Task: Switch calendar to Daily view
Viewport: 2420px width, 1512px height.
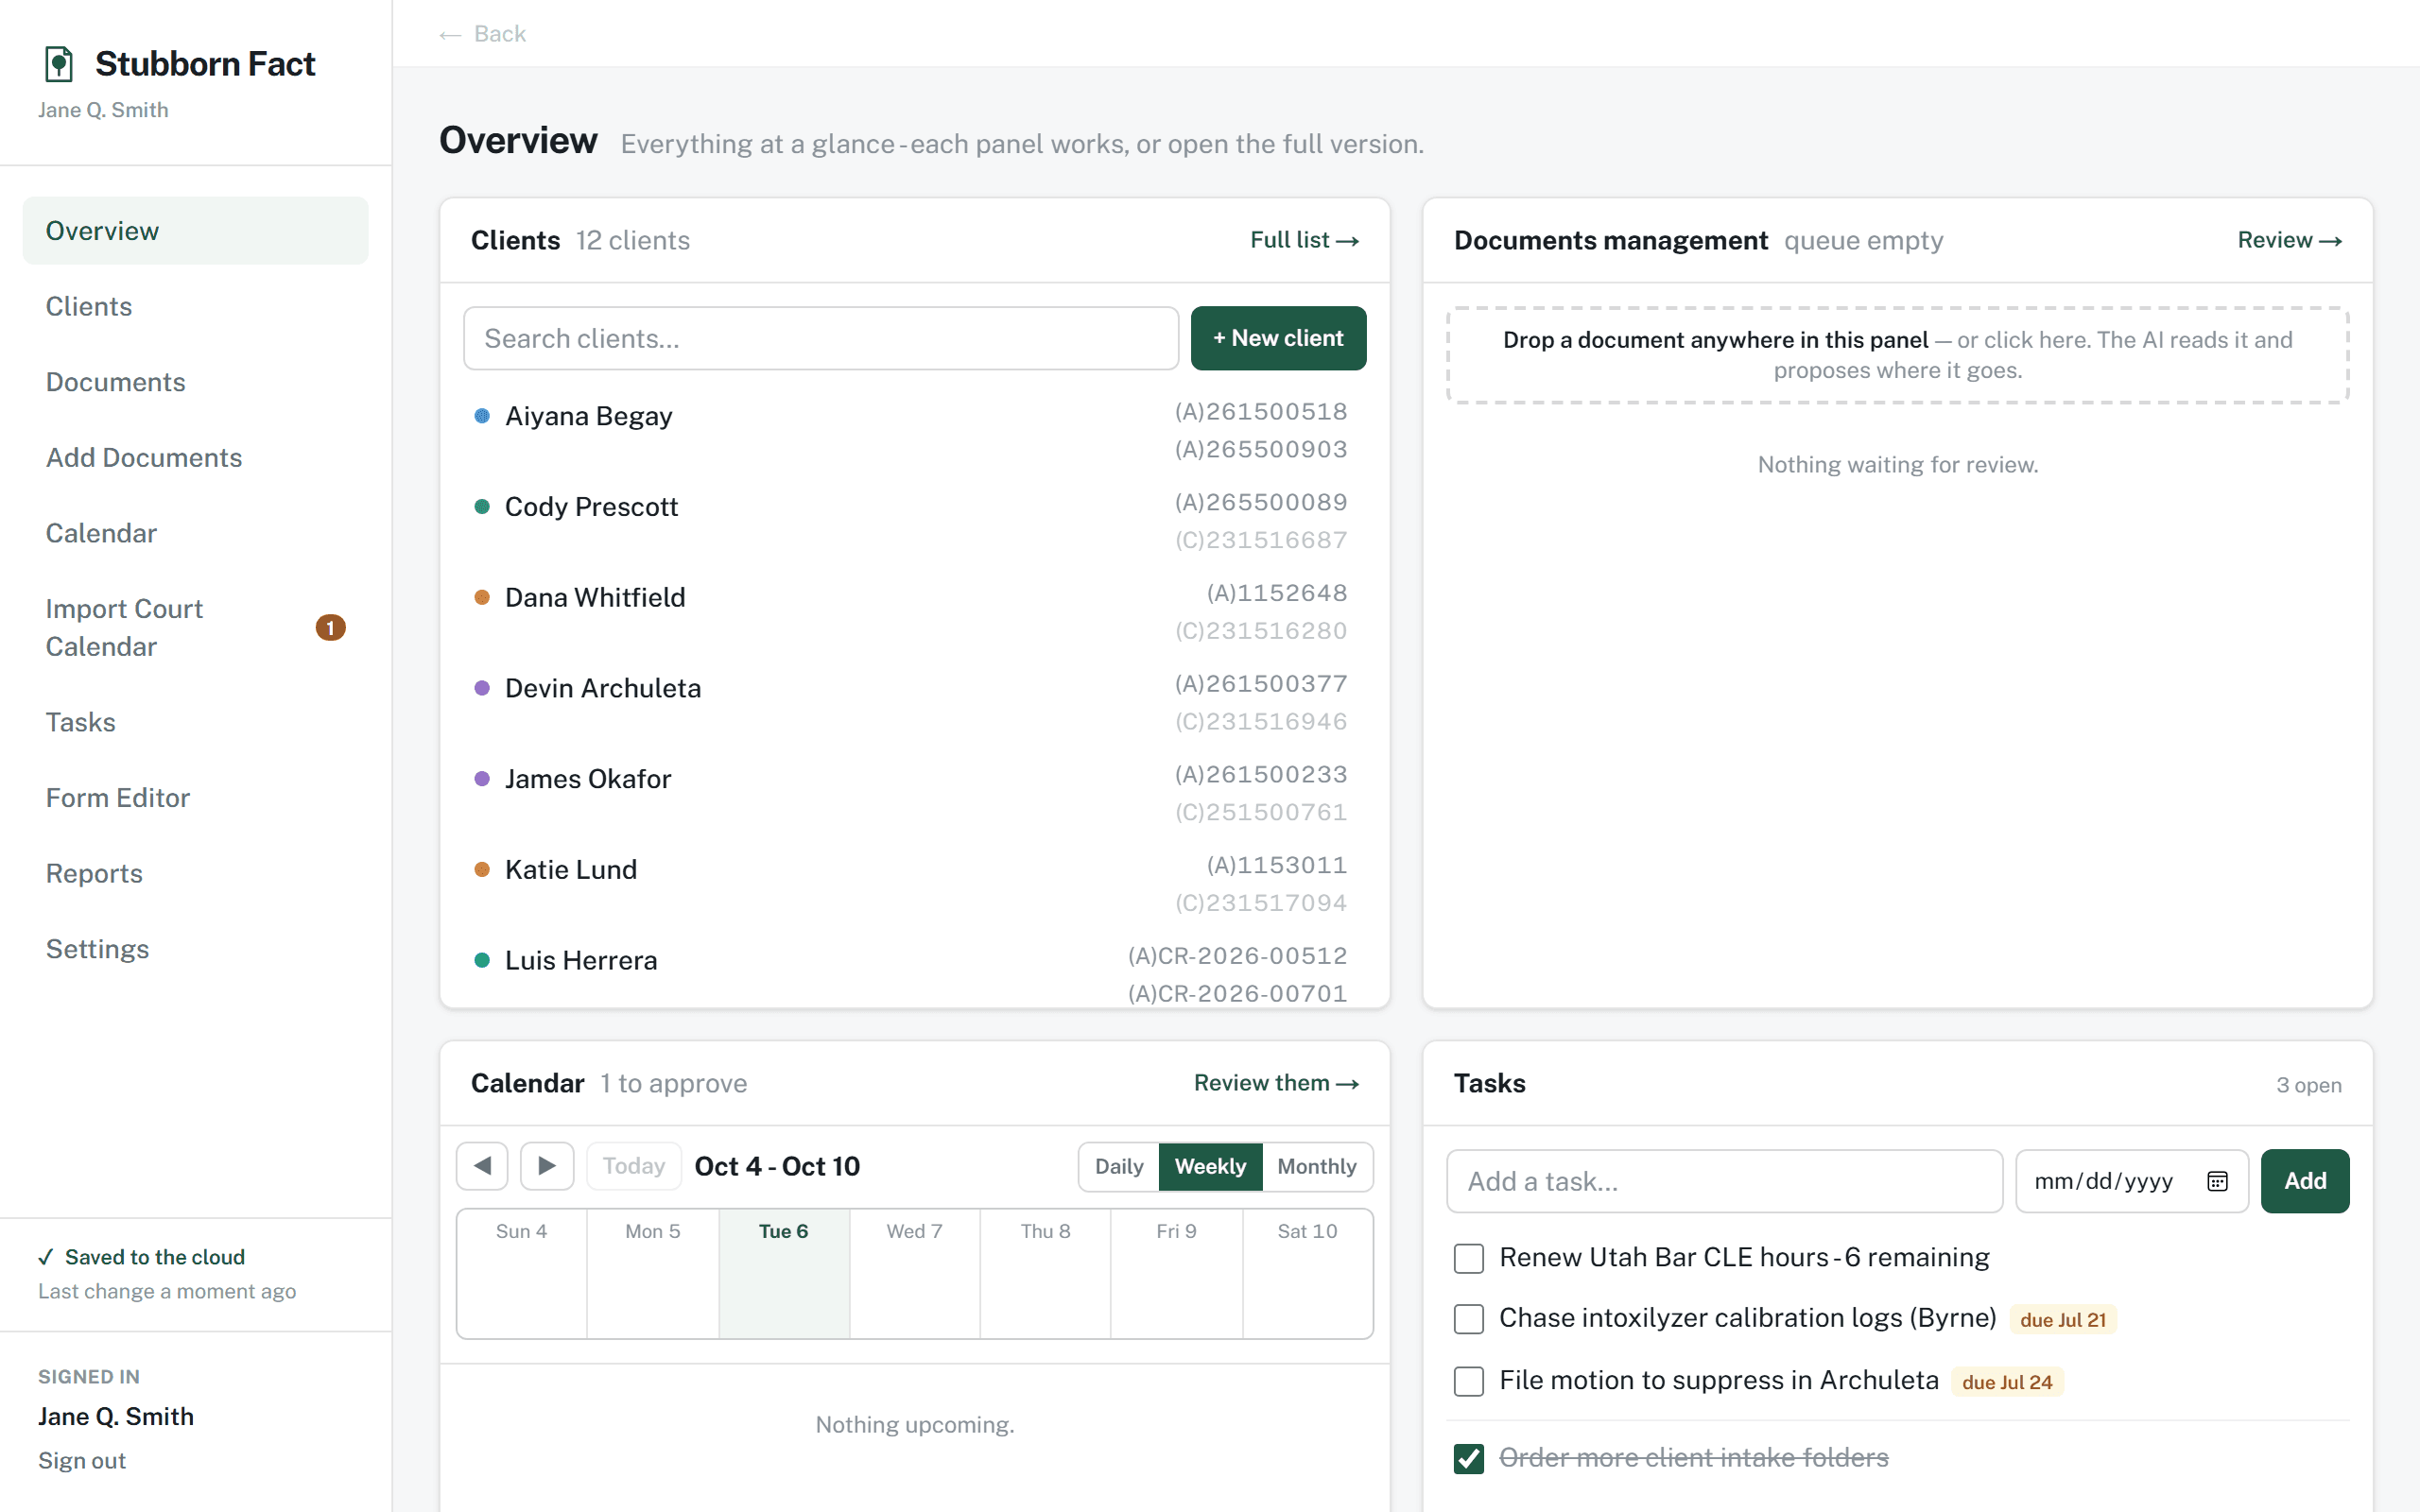Action: (x=1118, y=1166)
